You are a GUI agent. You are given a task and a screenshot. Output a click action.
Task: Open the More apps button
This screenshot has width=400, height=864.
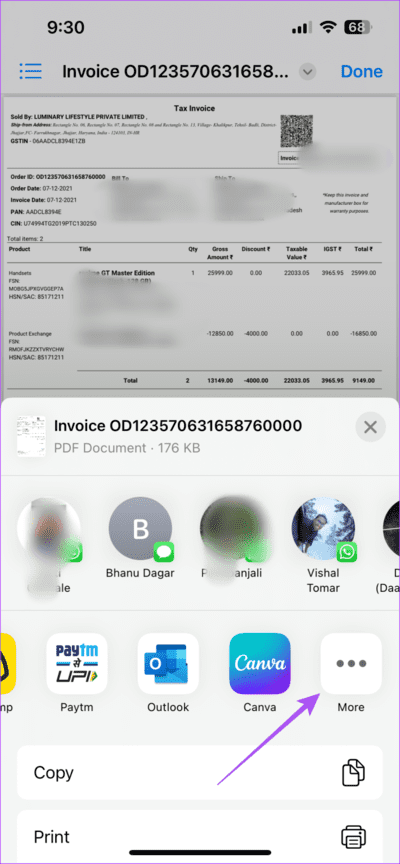click(x=351, y=663)
